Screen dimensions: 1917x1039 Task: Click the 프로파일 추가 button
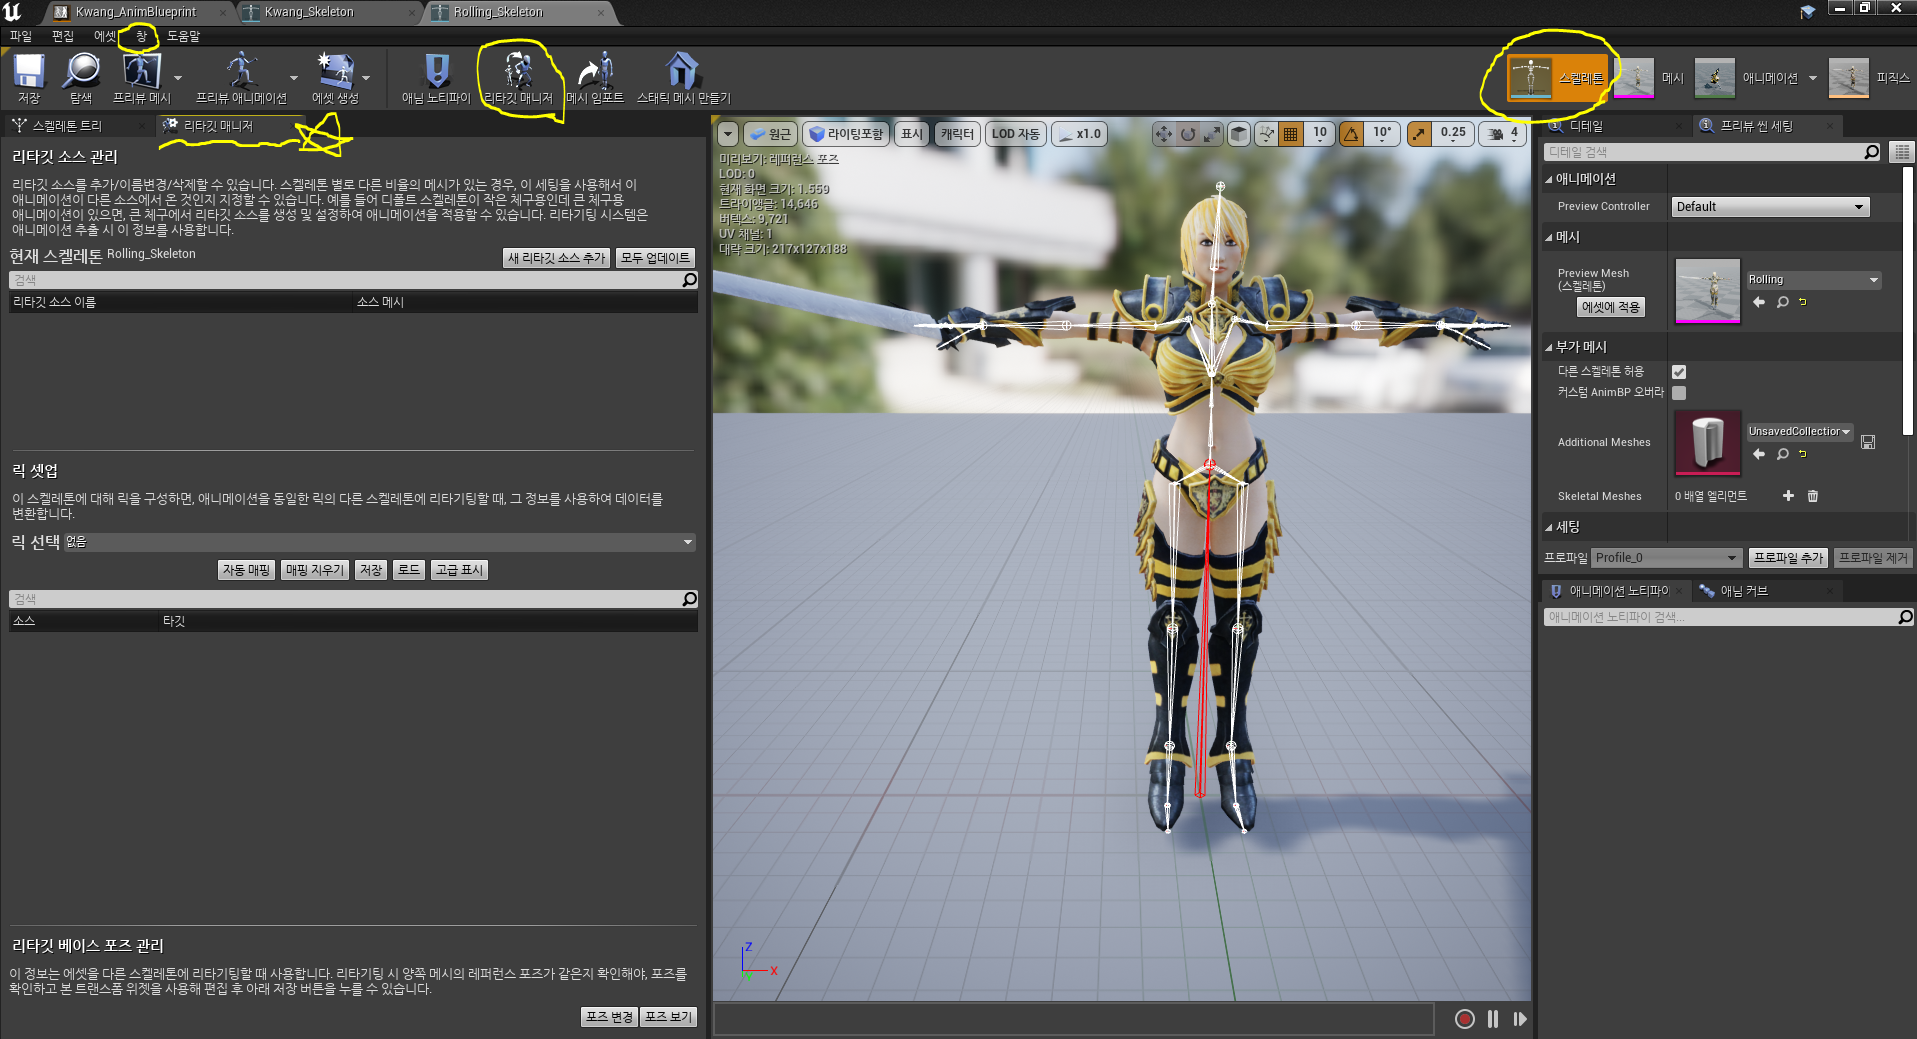1789,558
